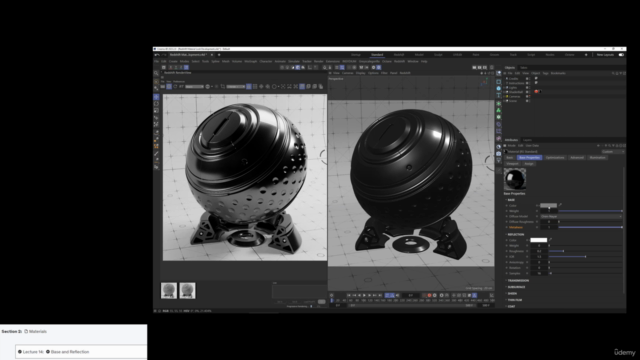Click the refresh render icon in RenderView
The image size is (640, 360).
[x=175, y=87]
